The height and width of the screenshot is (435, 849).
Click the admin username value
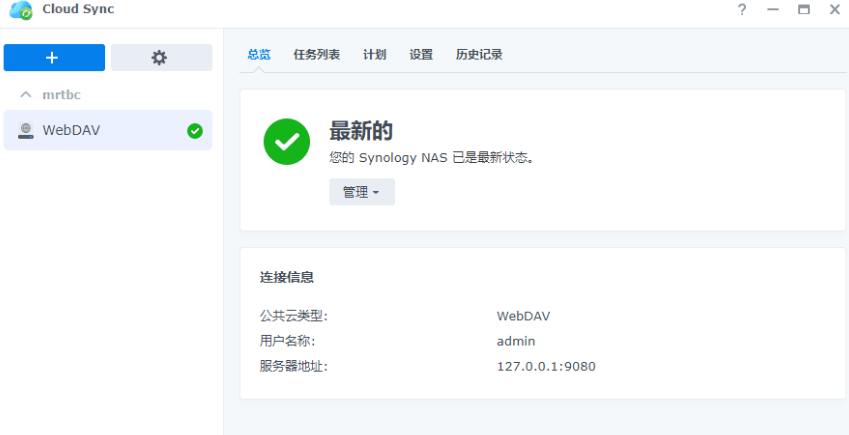click(x=516, y=342)
